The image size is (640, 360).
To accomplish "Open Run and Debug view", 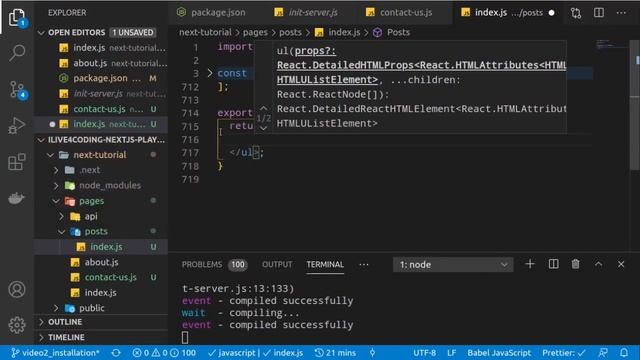I will [x=17, y=126].
